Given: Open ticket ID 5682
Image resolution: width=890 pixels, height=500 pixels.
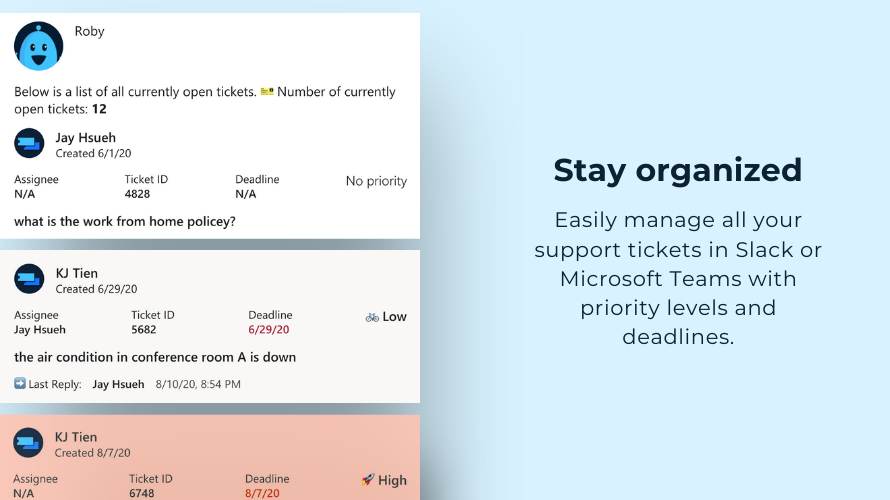Looking at the screenshot, I should click(144, 330).
